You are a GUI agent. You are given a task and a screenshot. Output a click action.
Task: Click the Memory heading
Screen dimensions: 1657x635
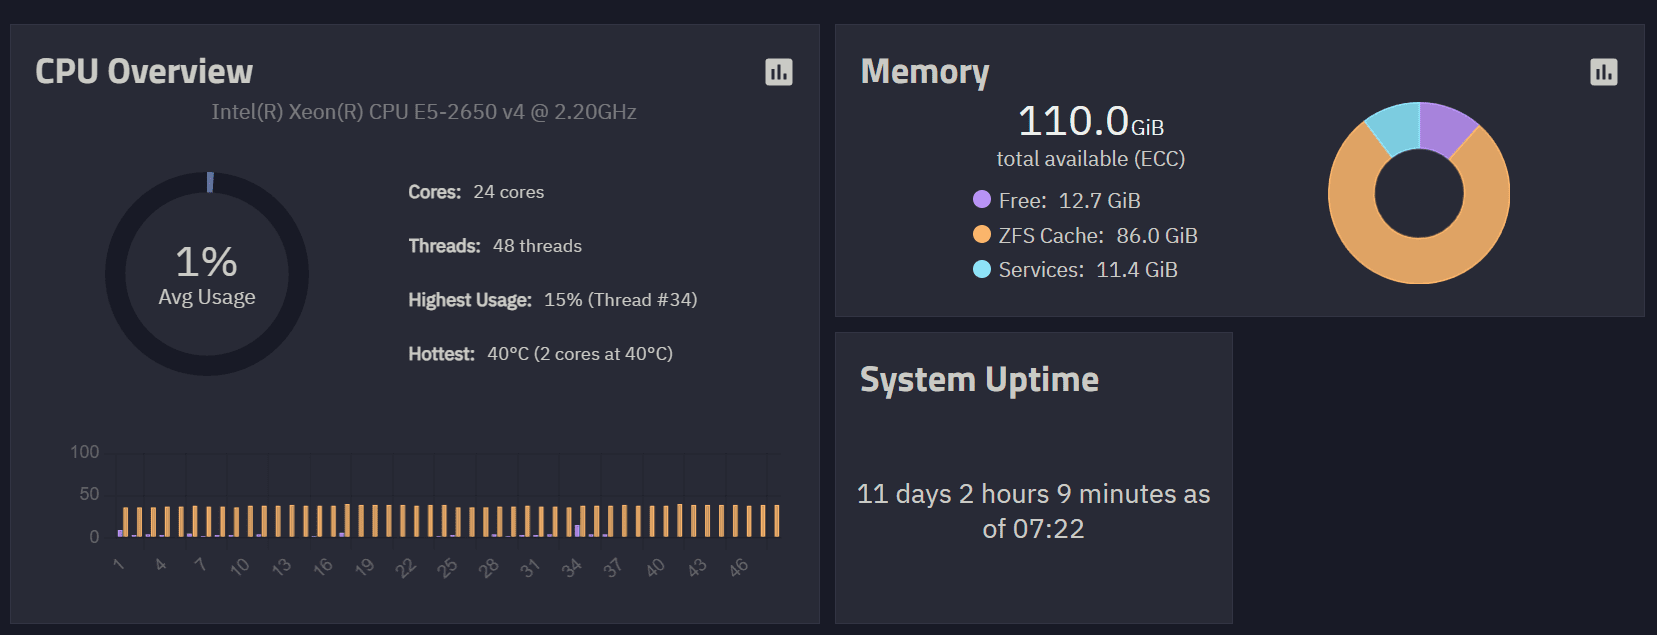coord(925,72)
